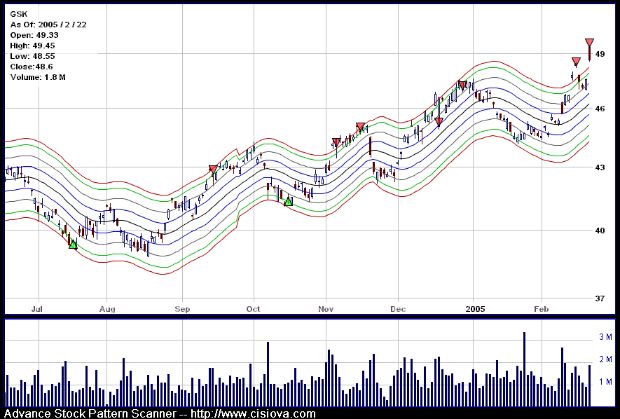The image size is (620, 419).
Task: Click the 'Low: 48.55' value
Action: coord(32,56)
